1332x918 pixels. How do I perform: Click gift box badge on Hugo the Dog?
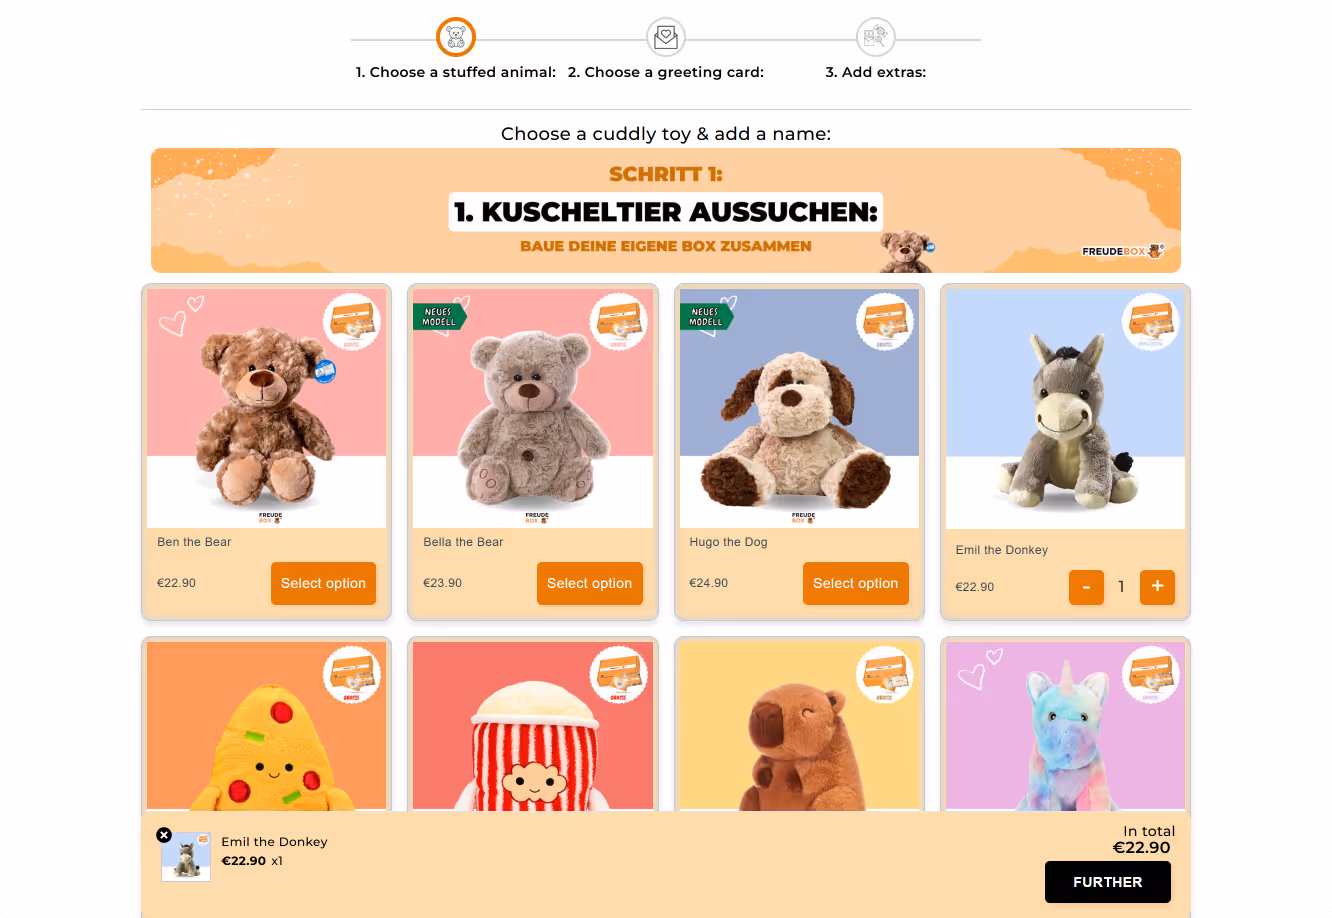coord(885,322)
